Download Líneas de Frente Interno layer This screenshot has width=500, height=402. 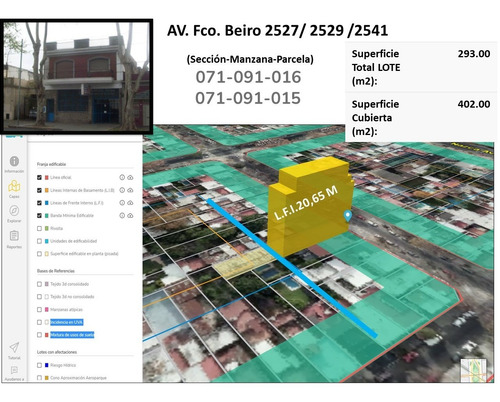click(x=130, y=203)
